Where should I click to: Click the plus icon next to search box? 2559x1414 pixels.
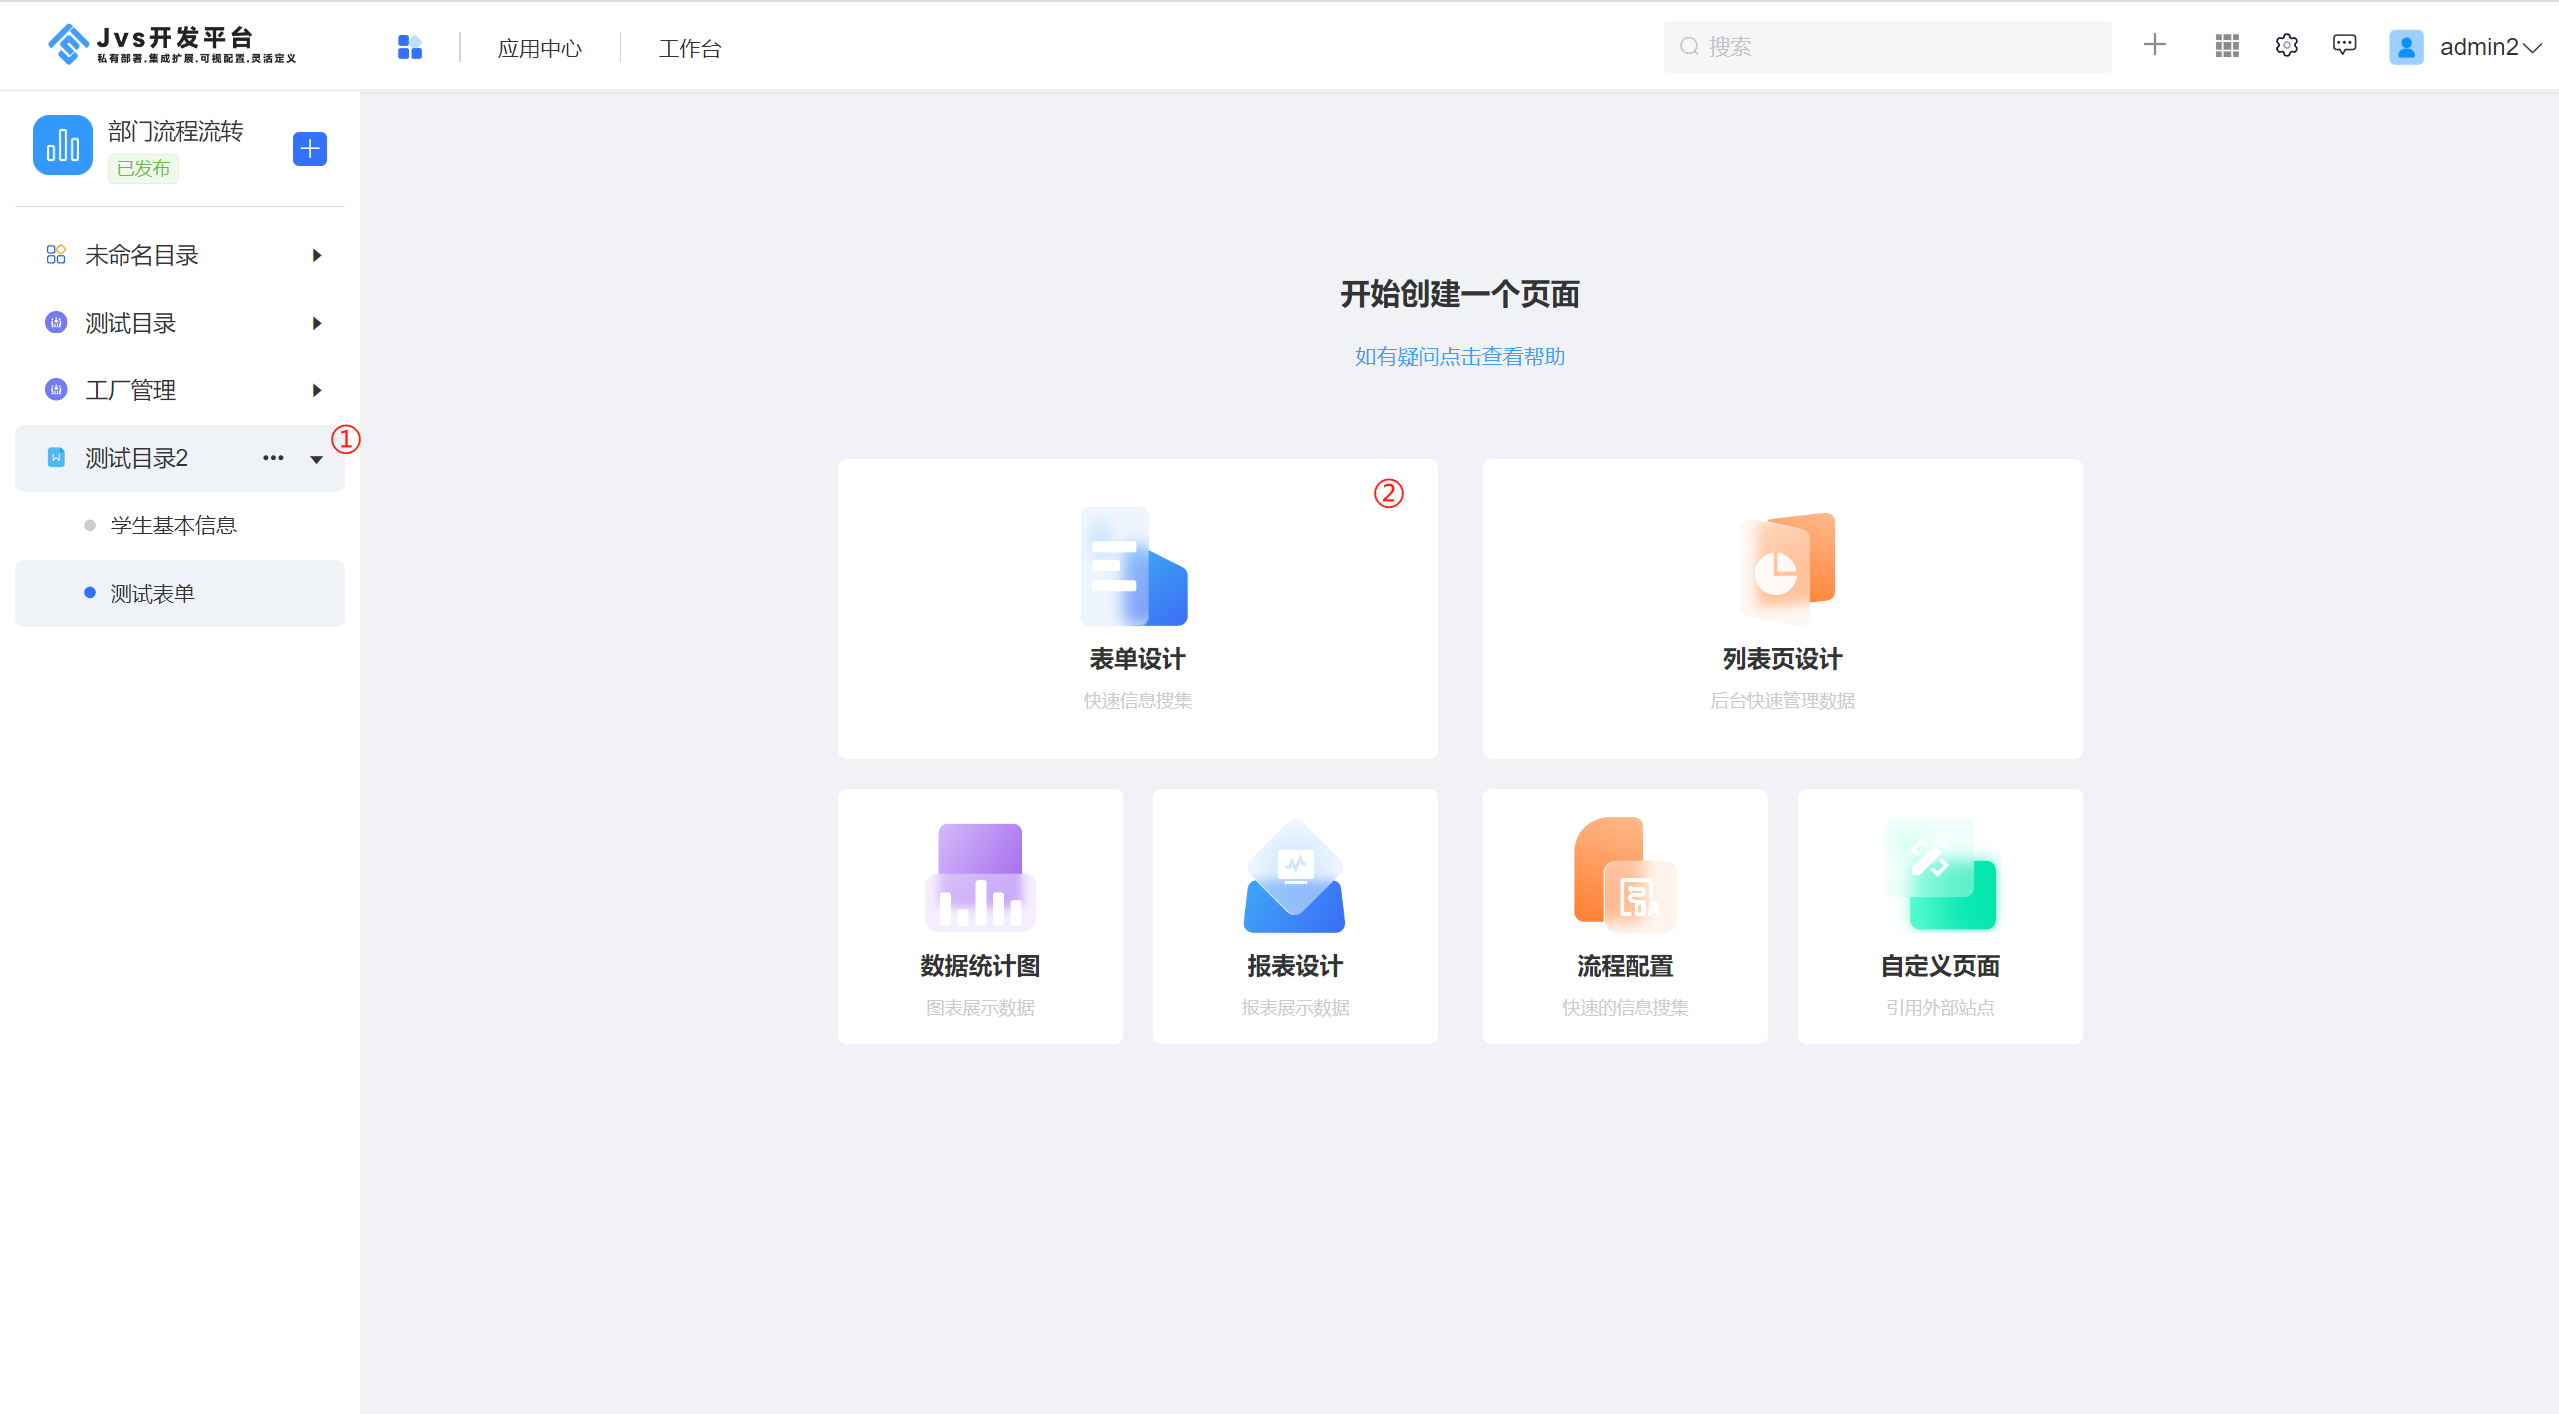(2154, 45)
